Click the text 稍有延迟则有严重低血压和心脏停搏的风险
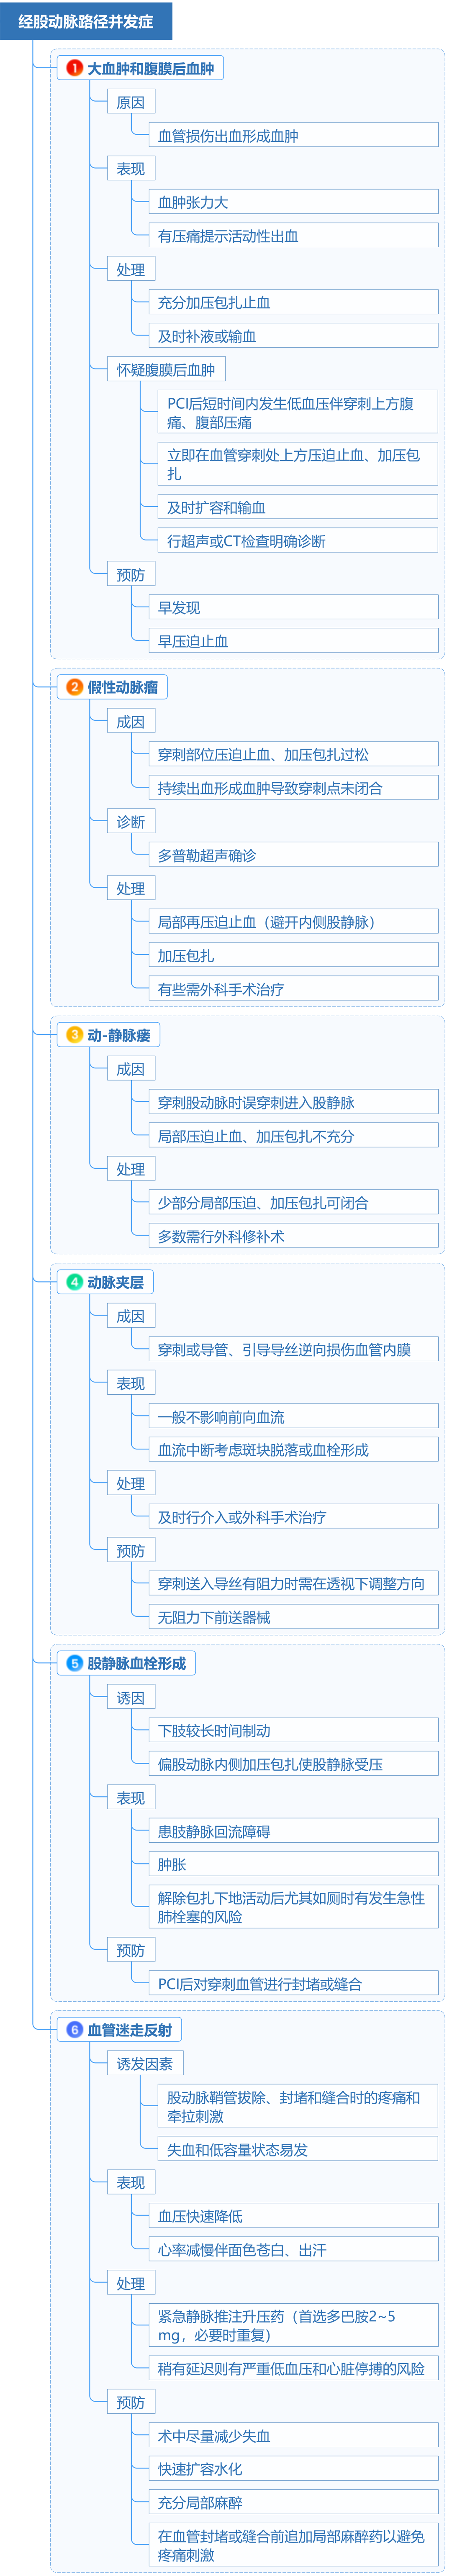This screenshot has height=2576, width=452. (291, 2368)
